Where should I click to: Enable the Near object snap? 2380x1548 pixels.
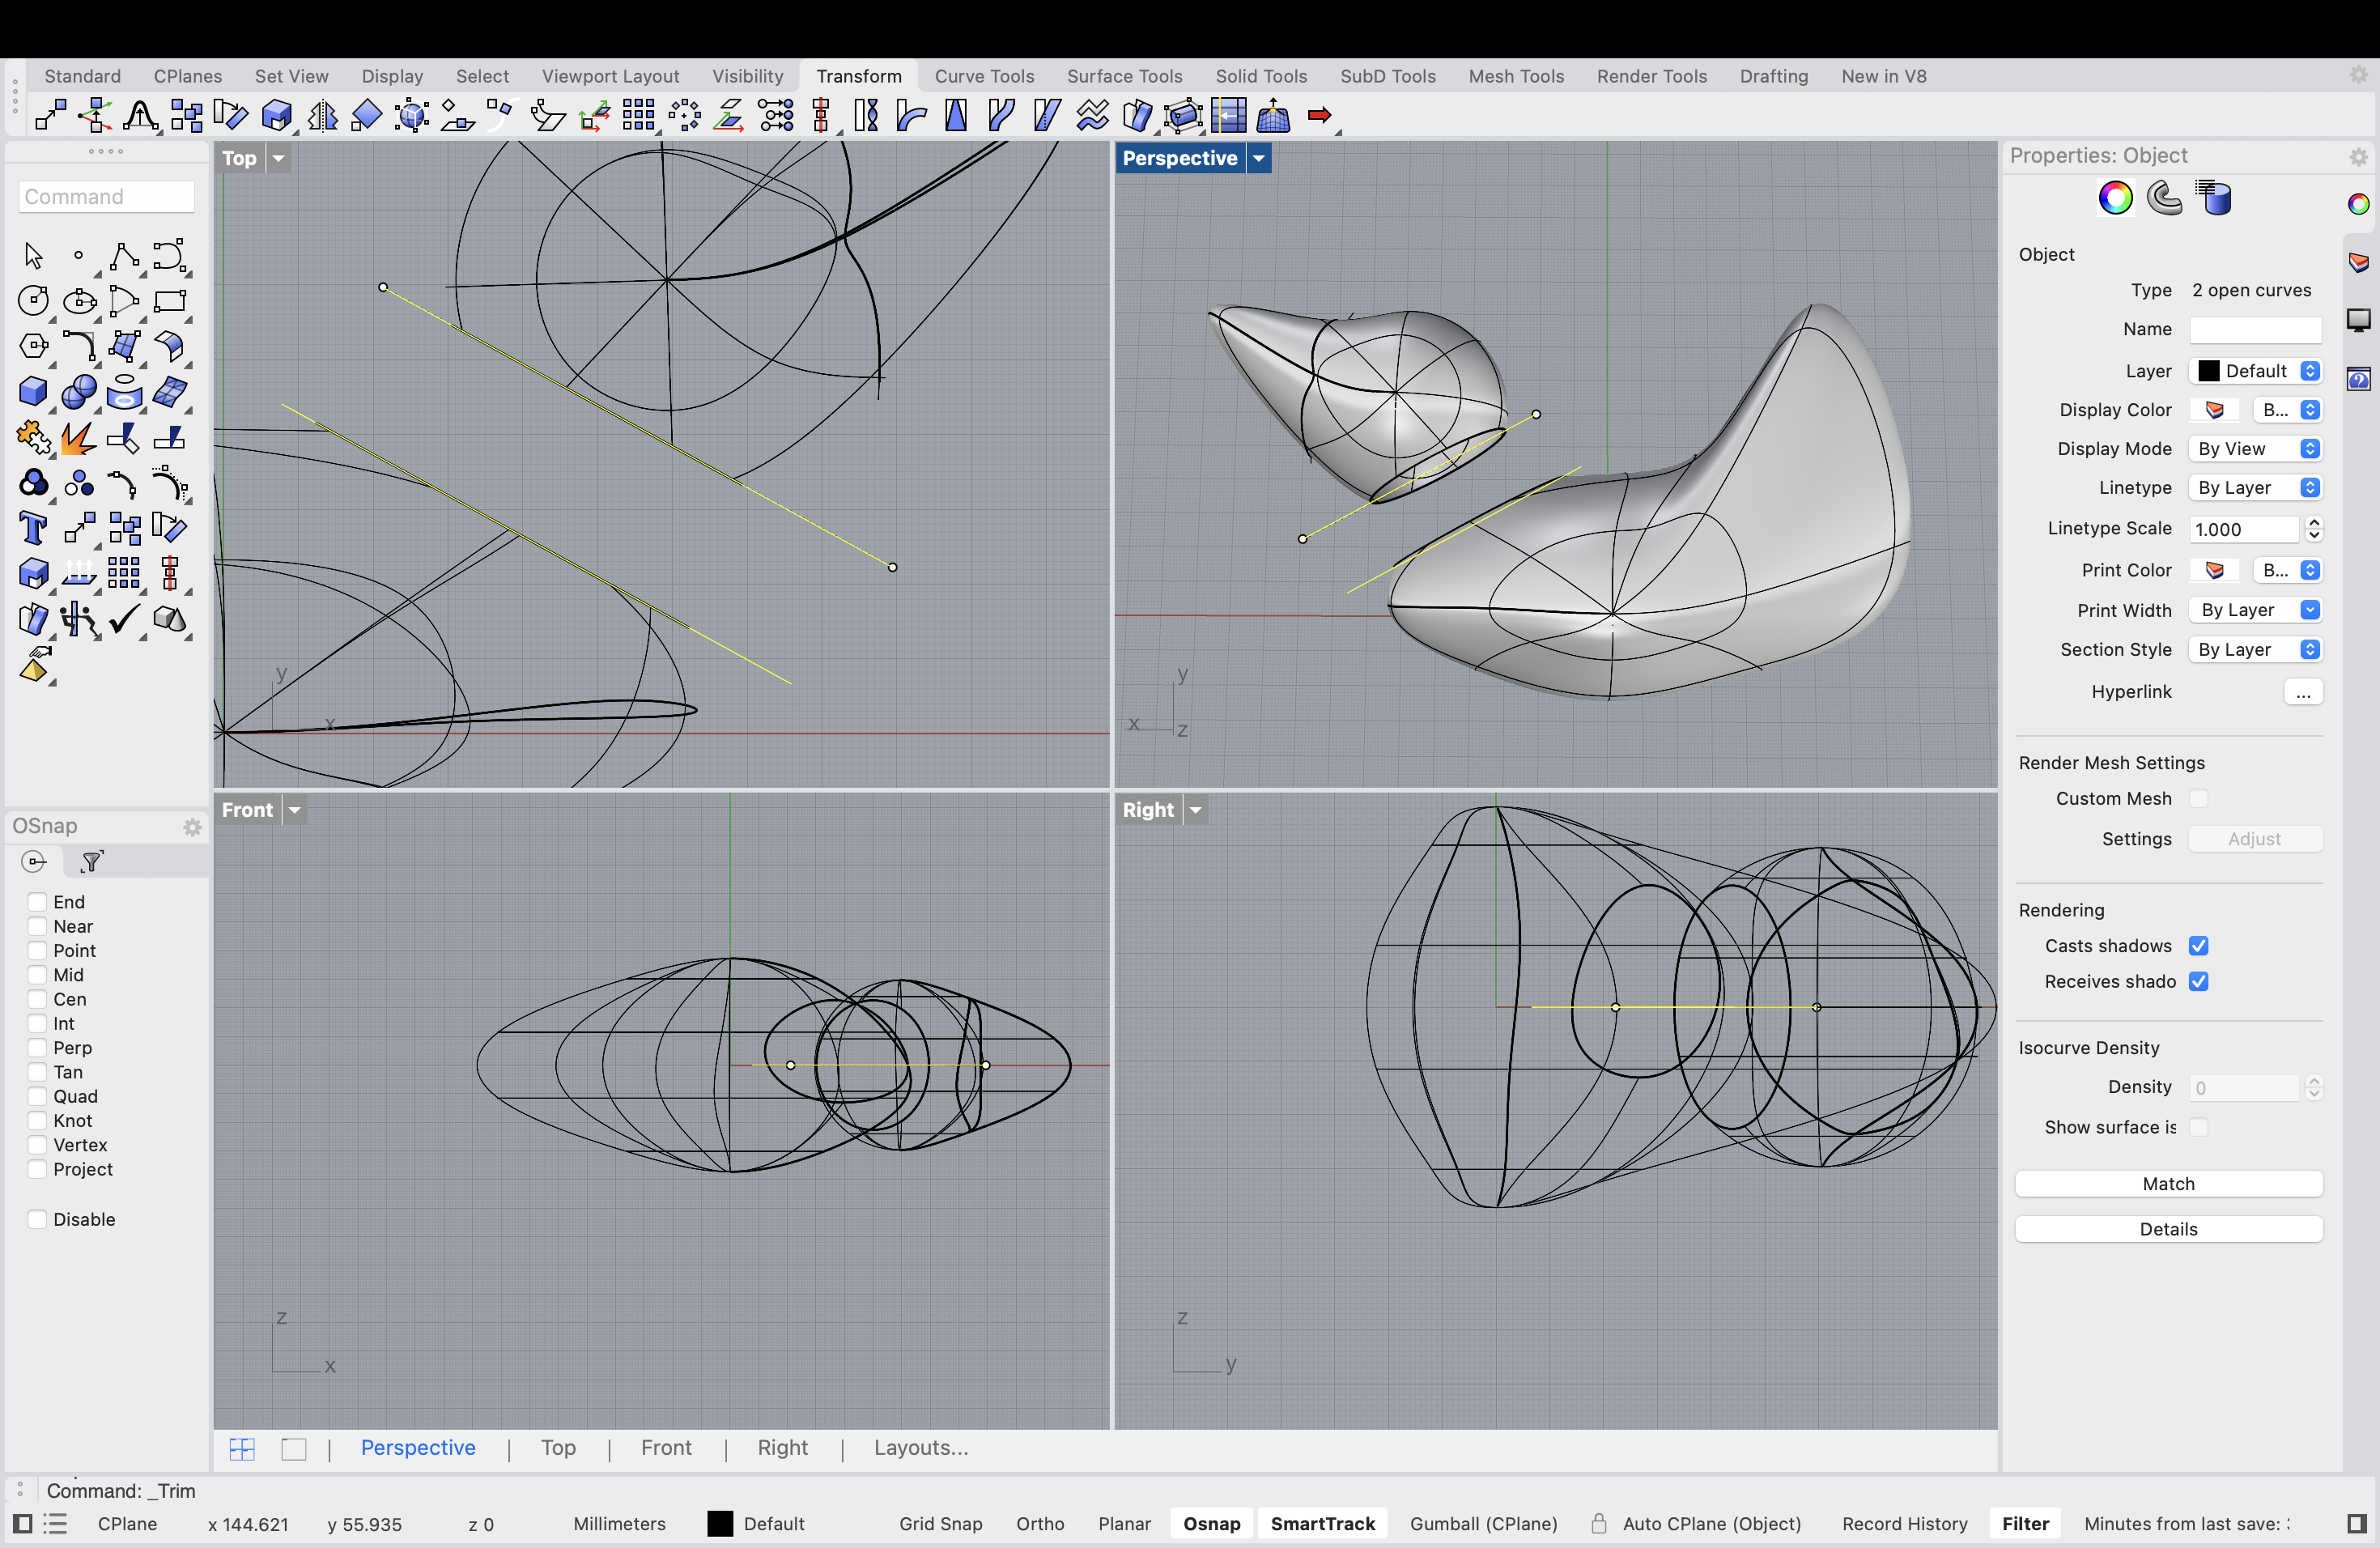coord(37,926)
